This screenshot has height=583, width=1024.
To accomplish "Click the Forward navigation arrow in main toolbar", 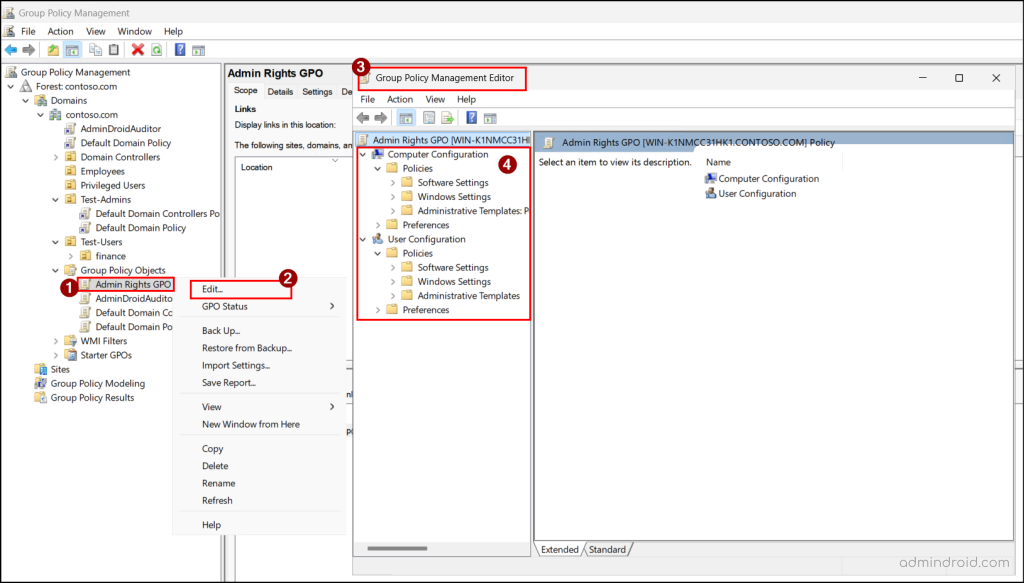I will (28, 49).
